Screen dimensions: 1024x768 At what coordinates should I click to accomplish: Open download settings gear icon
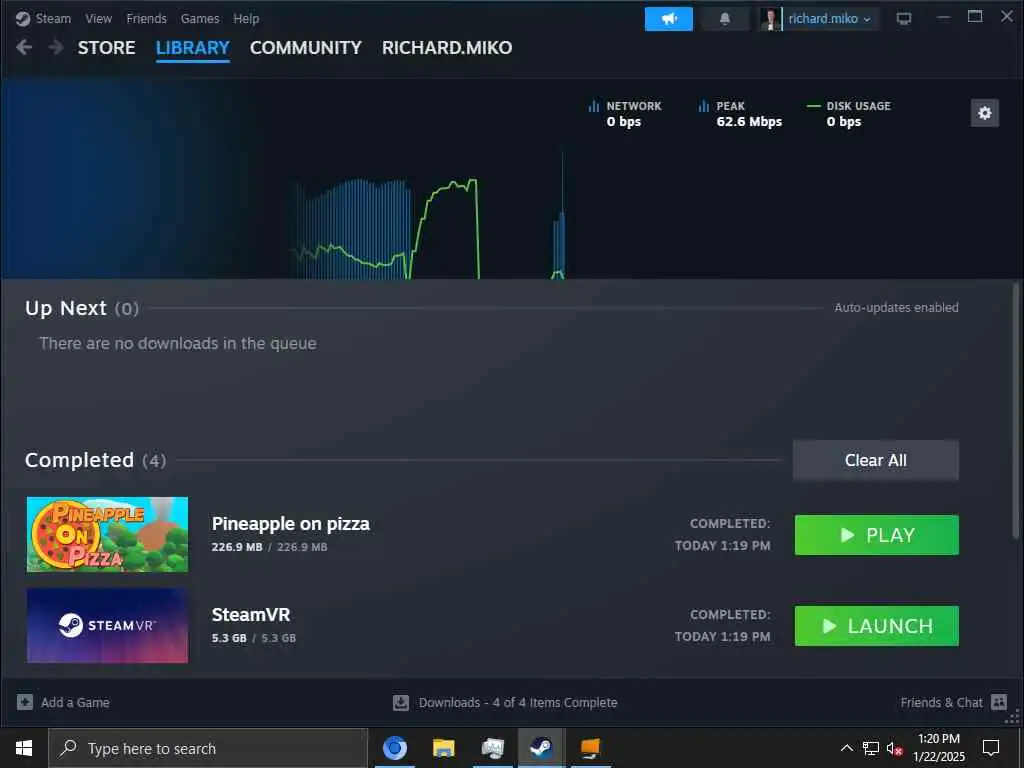(985, 113)
